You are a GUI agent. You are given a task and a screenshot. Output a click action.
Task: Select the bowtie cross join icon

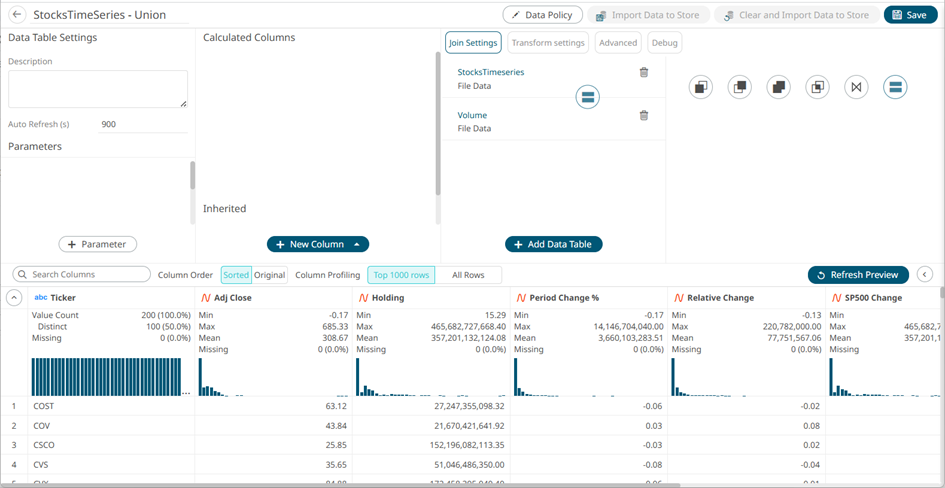856,87
